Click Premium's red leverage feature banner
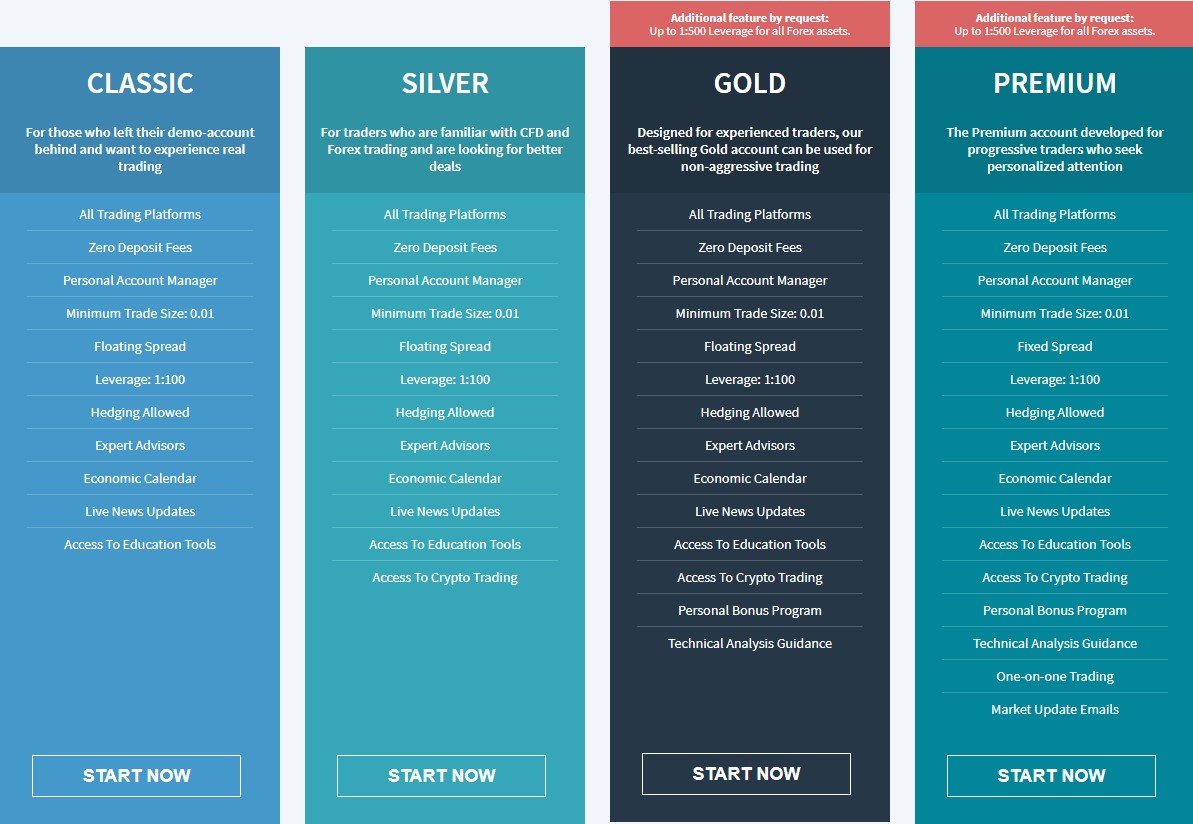This screenshot has width=1193, height=824. click(x=1055, y=24)
